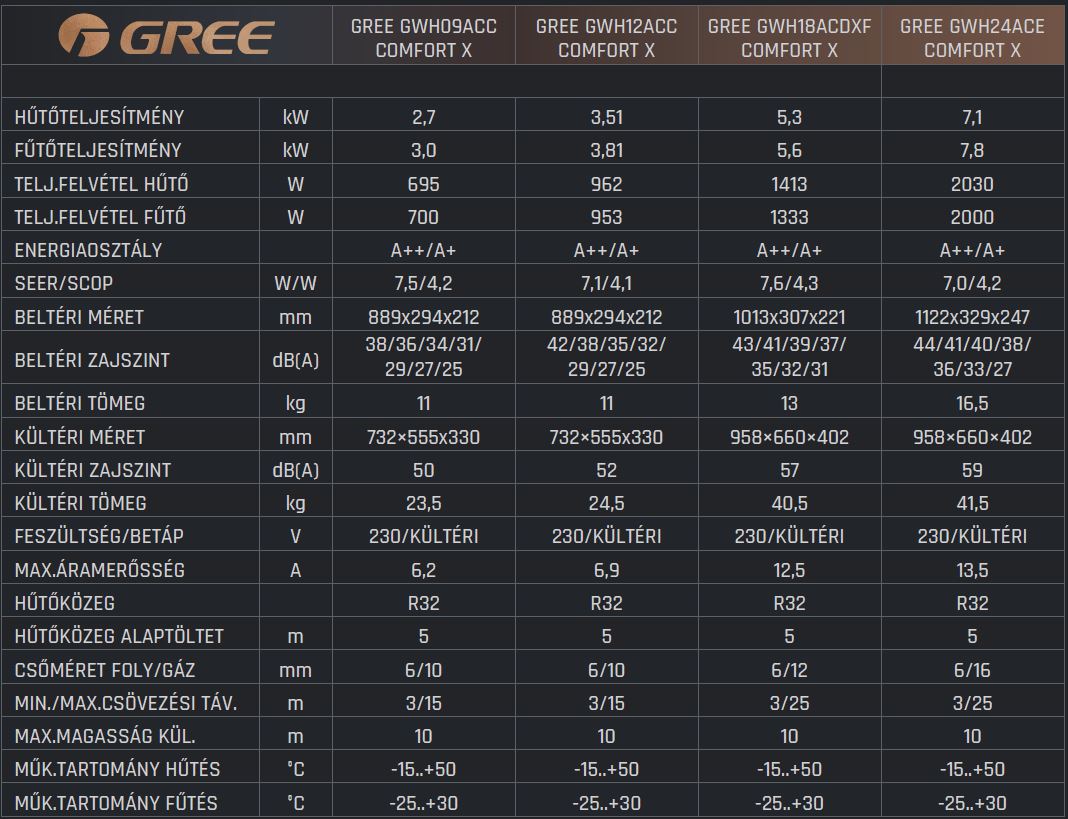Click the KÜLTÉRI TÖMEG row label
Viewport: 1068px width, 819px height.
80,503
